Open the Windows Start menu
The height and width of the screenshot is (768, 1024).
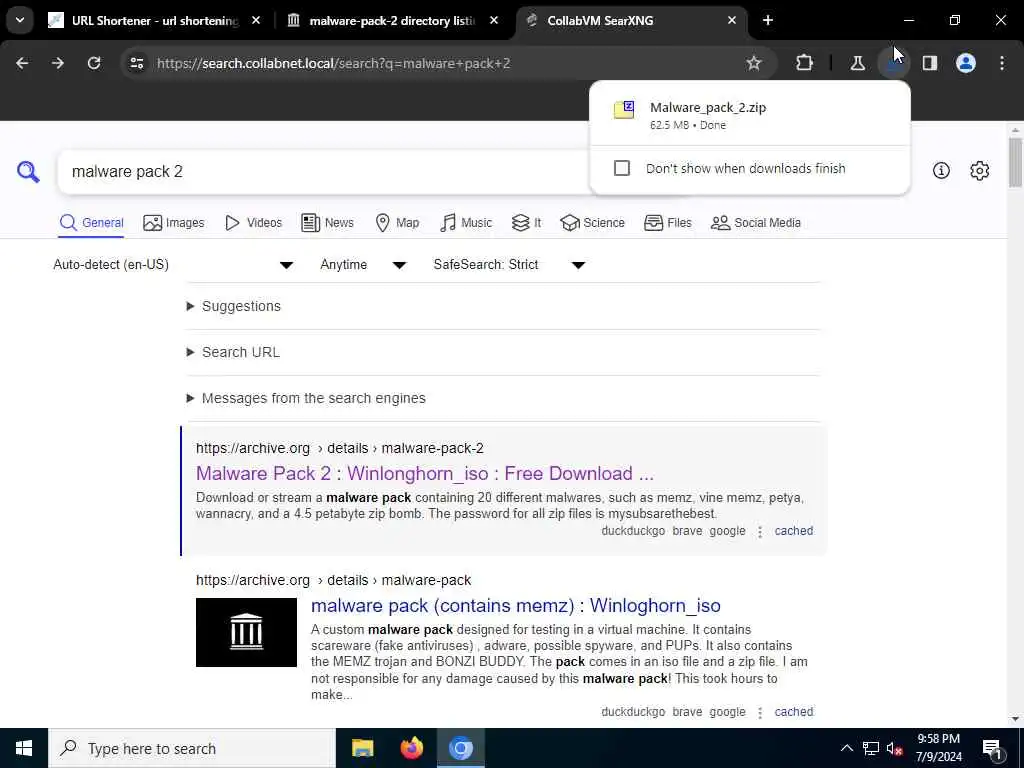point(24,748)
